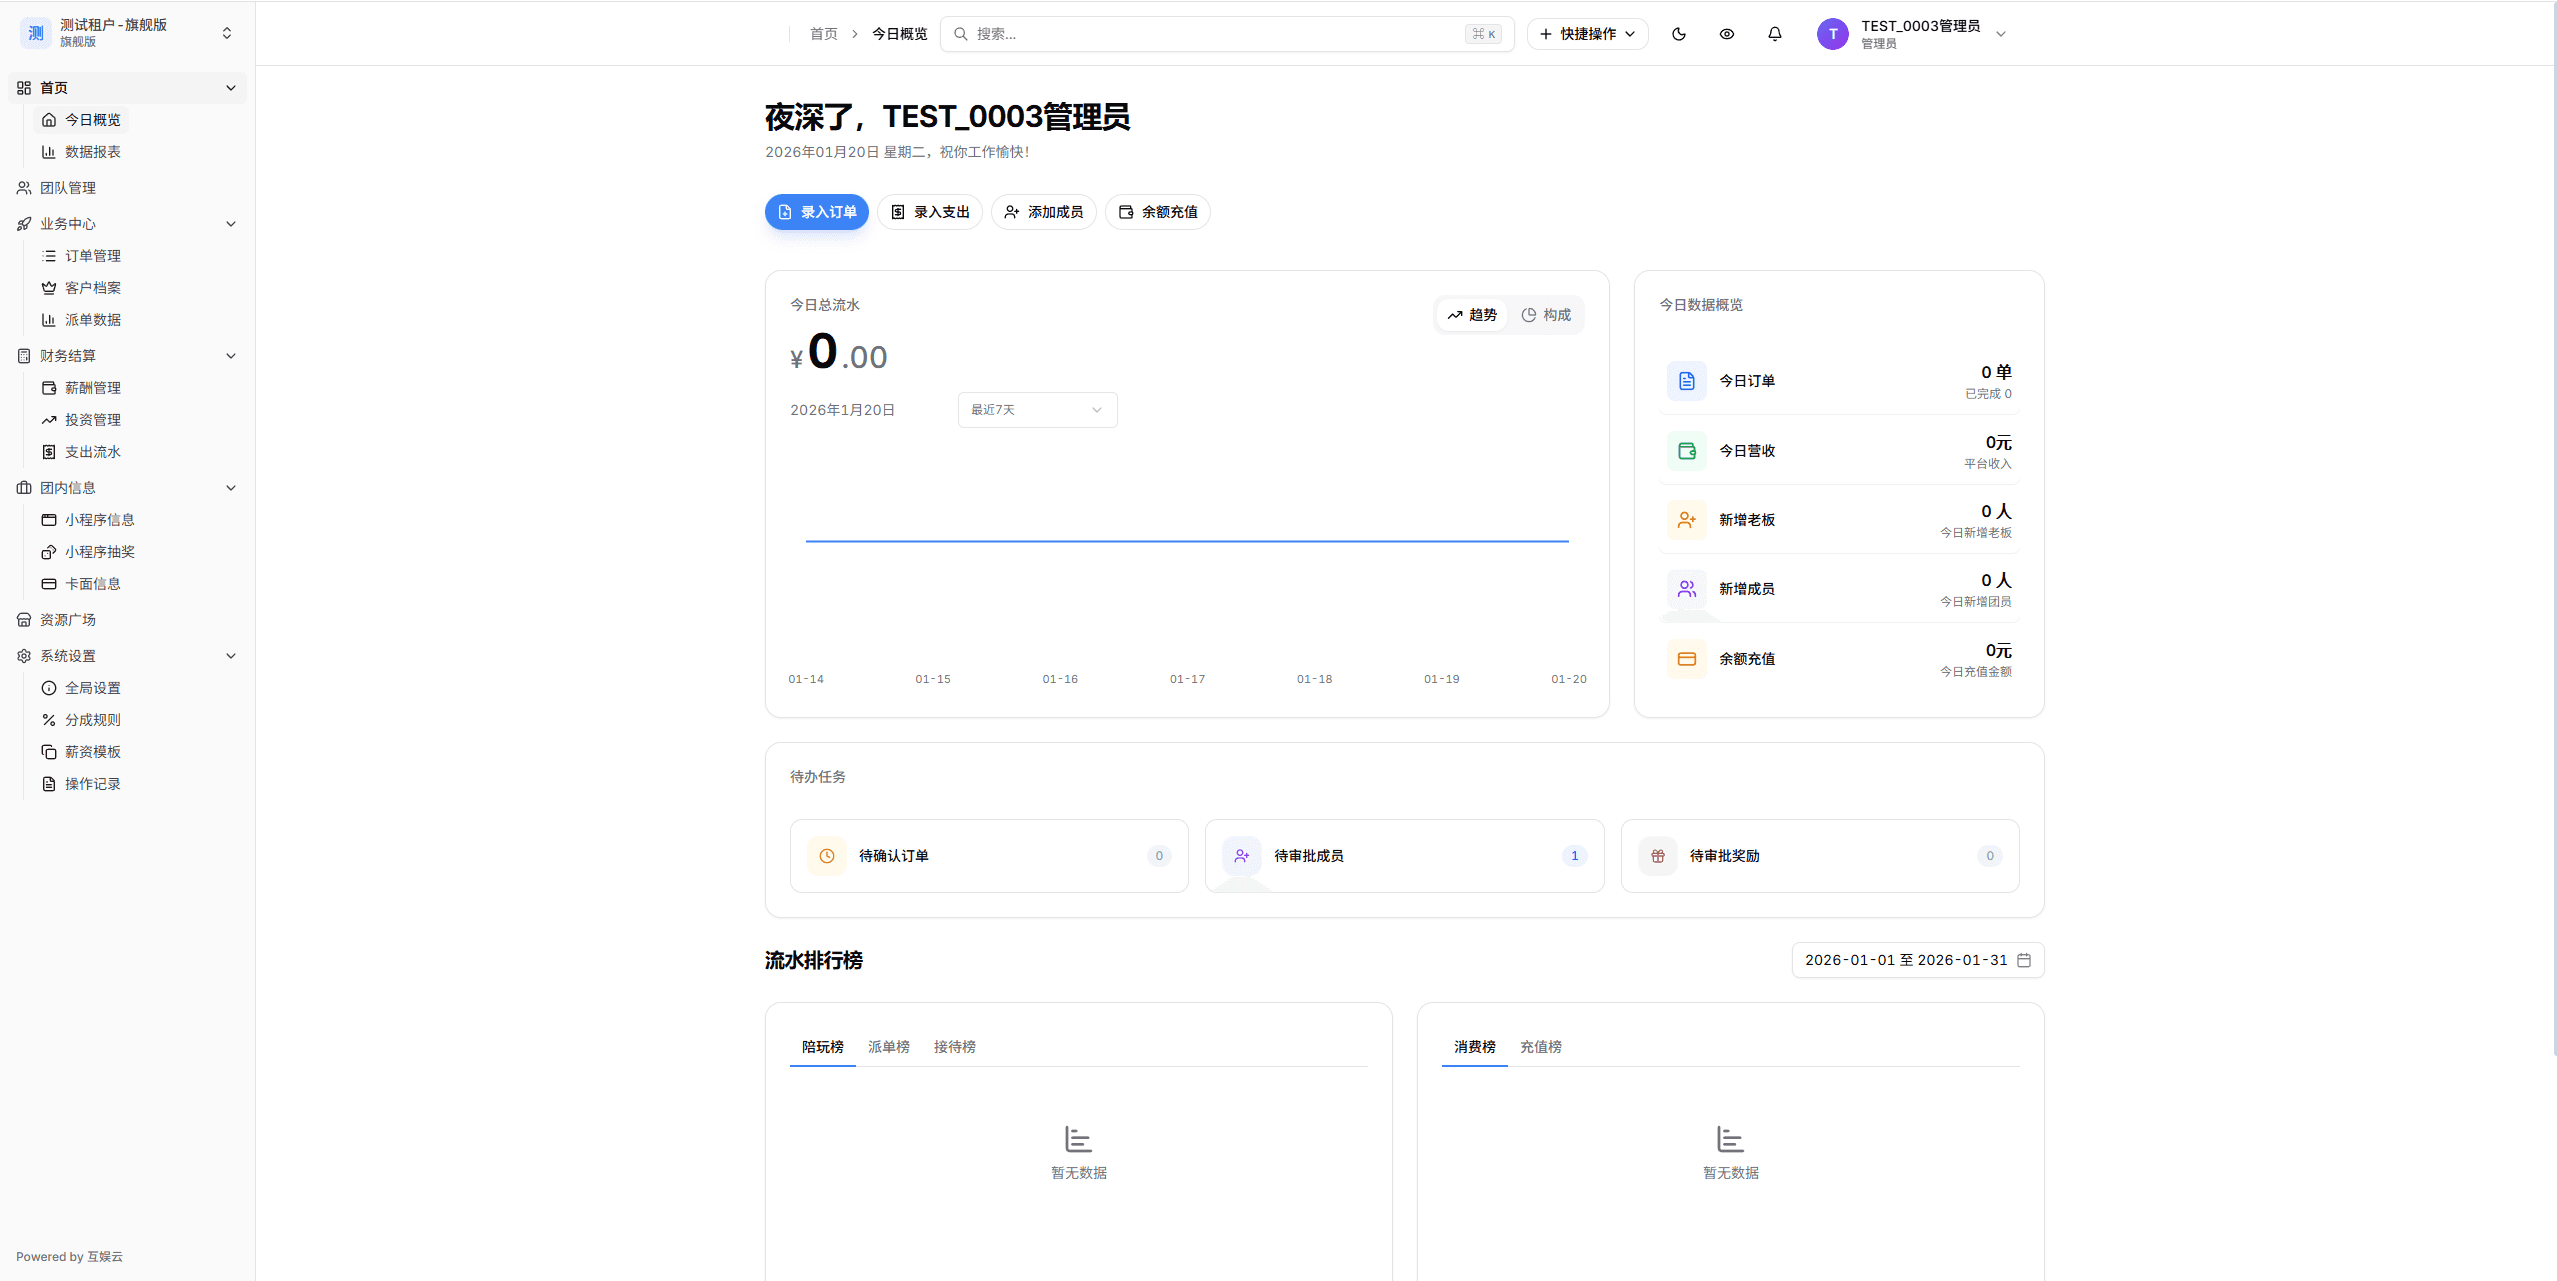Select 操作记录 under 系统设置

[x=94, y=783]
